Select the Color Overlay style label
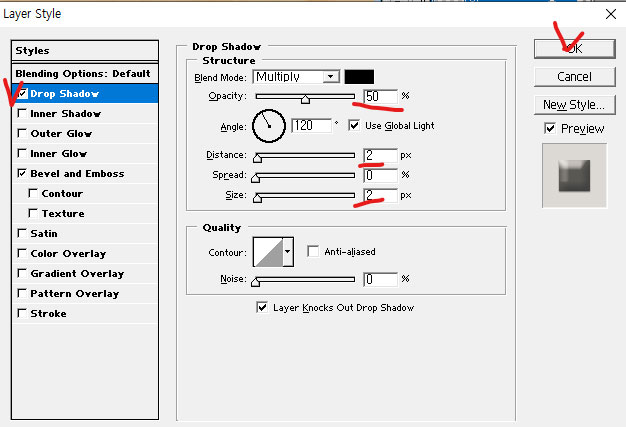626x427 pixels. coord(68,253)
